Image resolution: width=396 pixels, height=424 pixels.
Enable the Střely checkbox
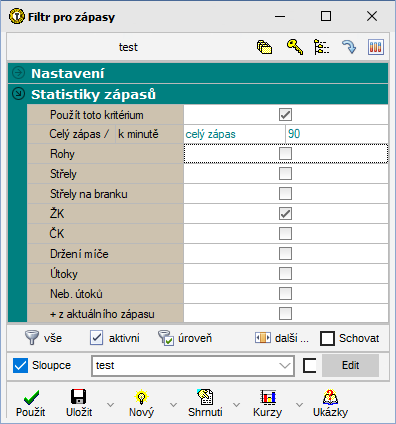tap(285, 174)
